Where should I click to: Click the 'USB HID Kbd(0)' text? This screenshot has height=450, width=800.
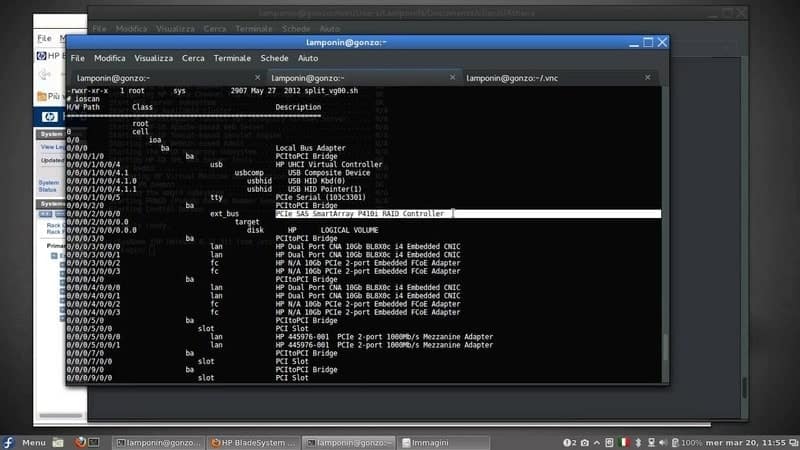point(316,181)
